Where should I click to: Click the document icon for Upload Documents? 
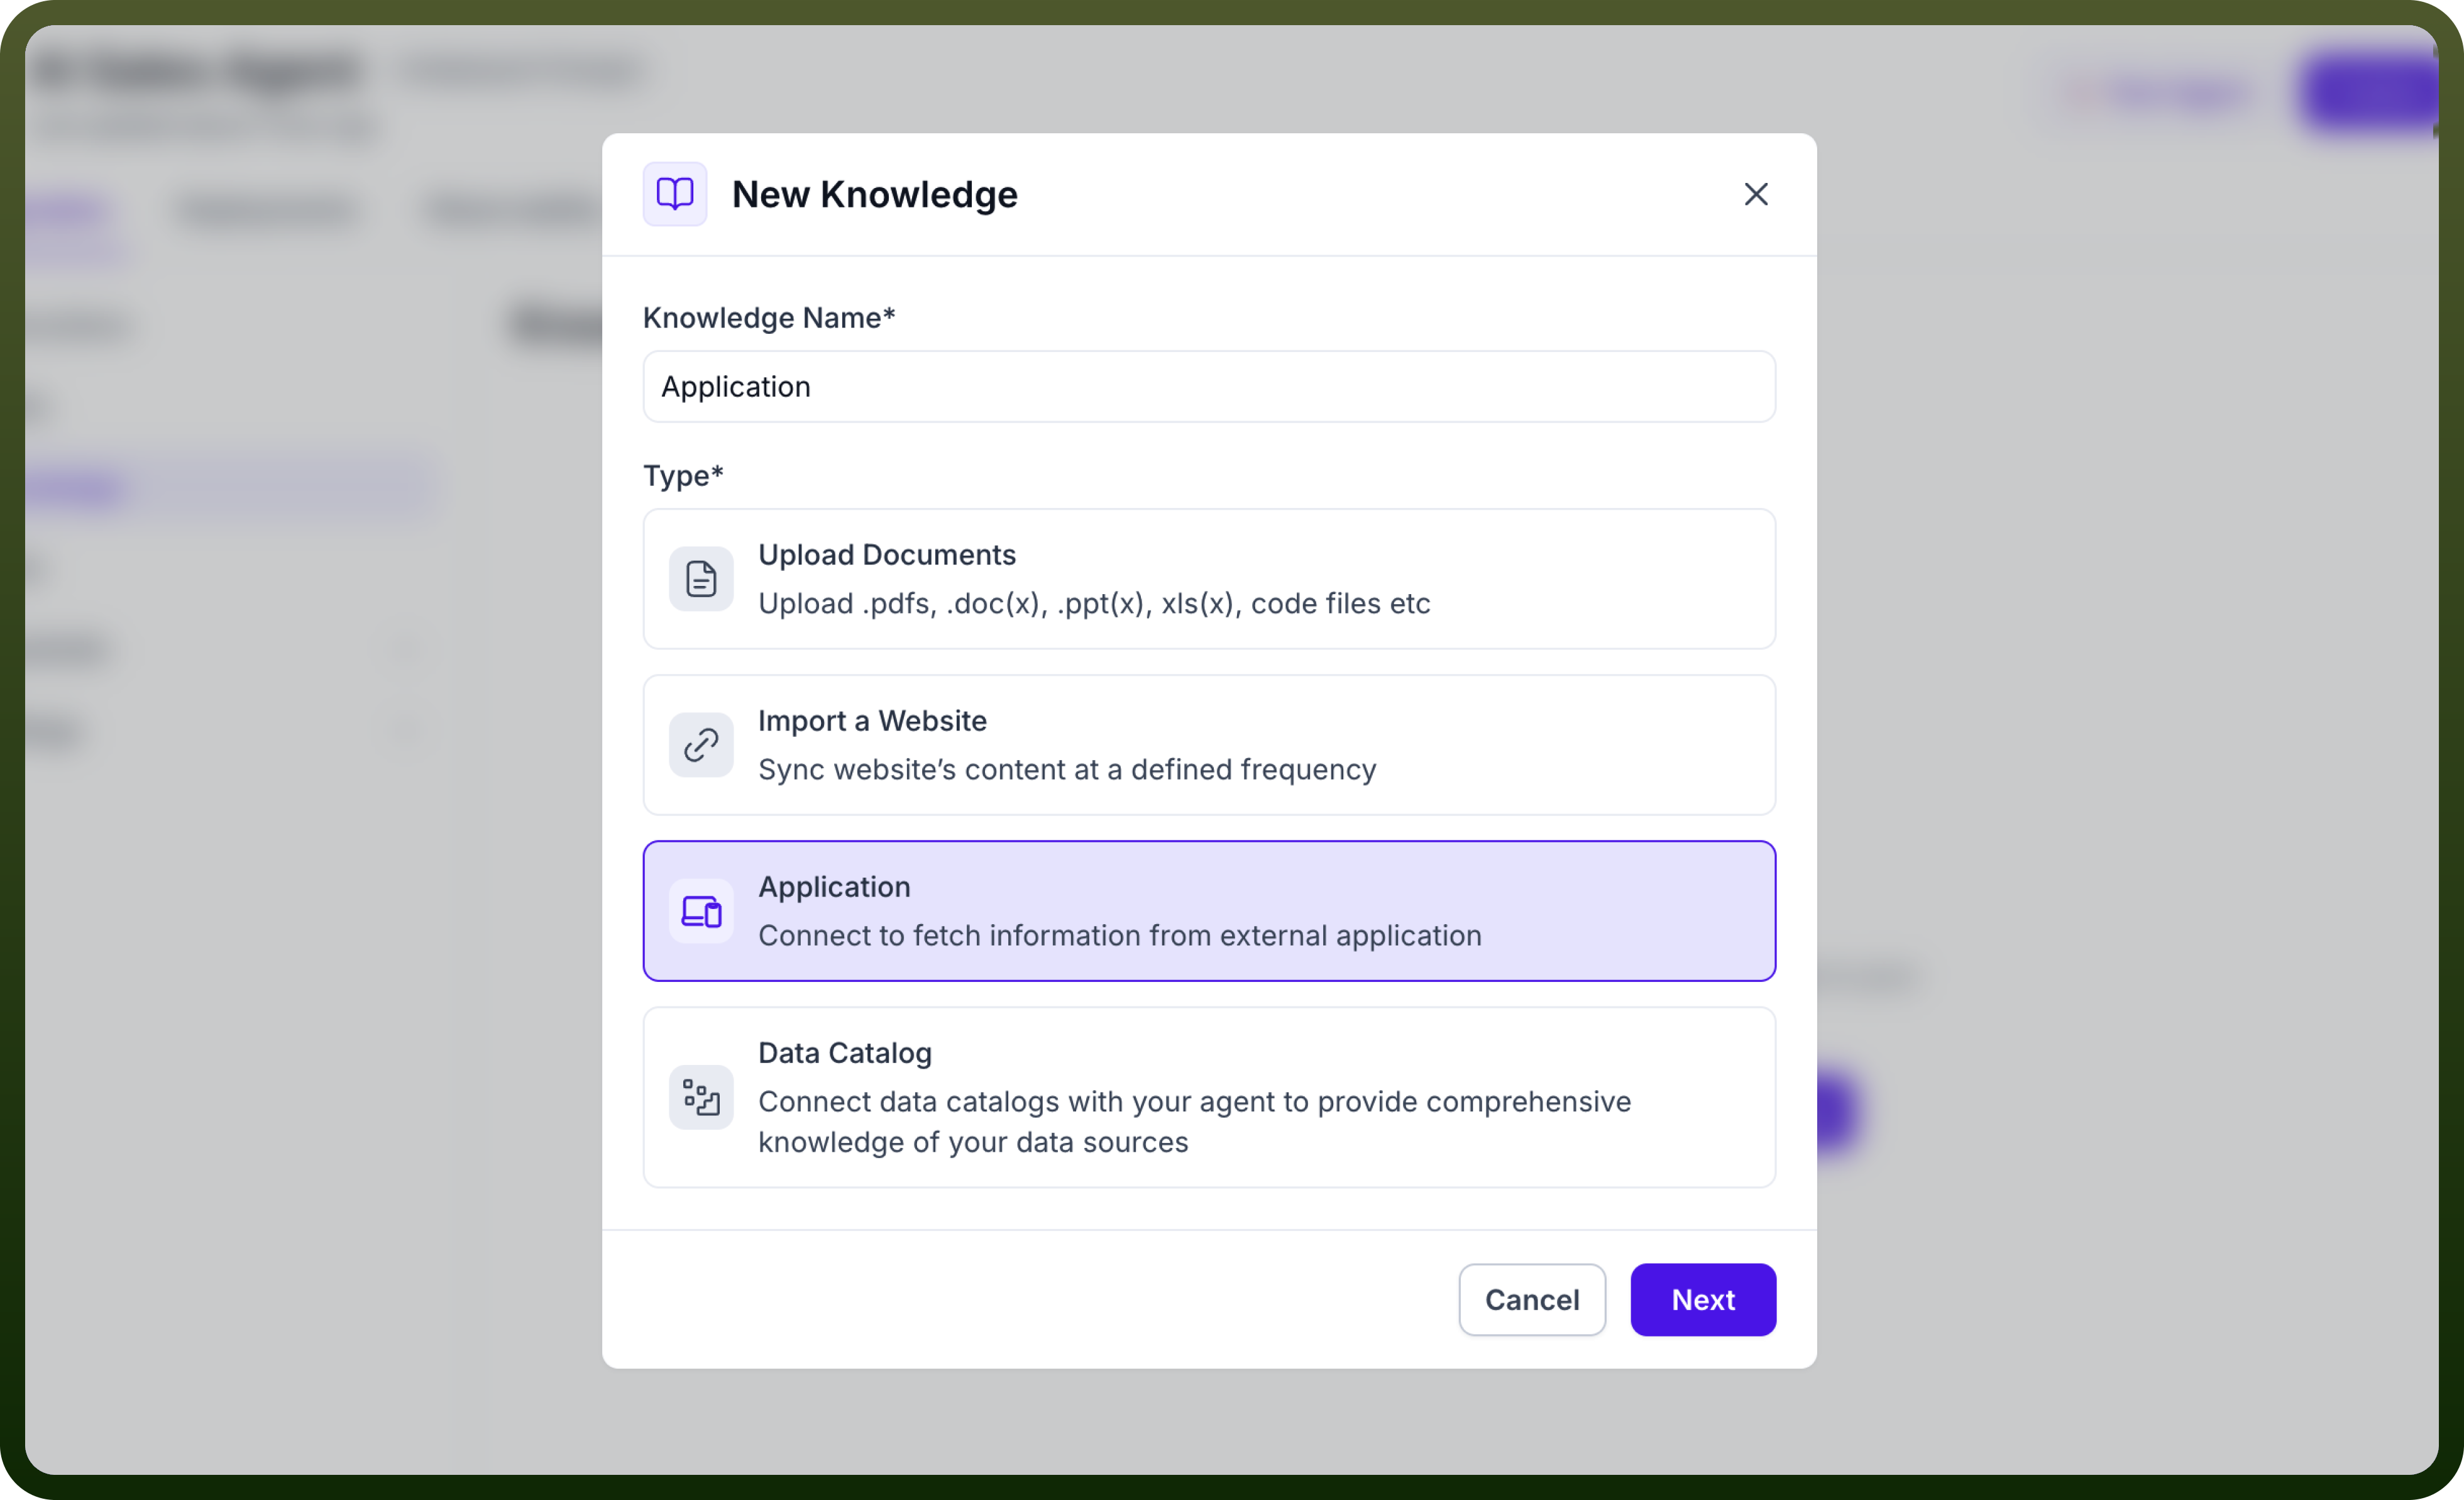tap(701, 579)
